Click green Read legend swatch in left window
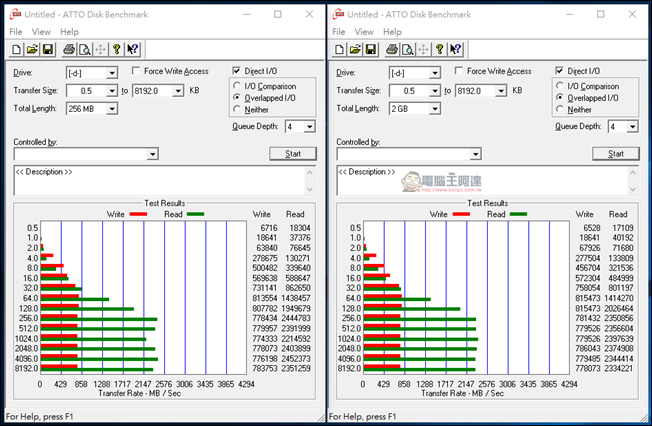This screenshot has height=426, width=652. [x=195, y=214]
